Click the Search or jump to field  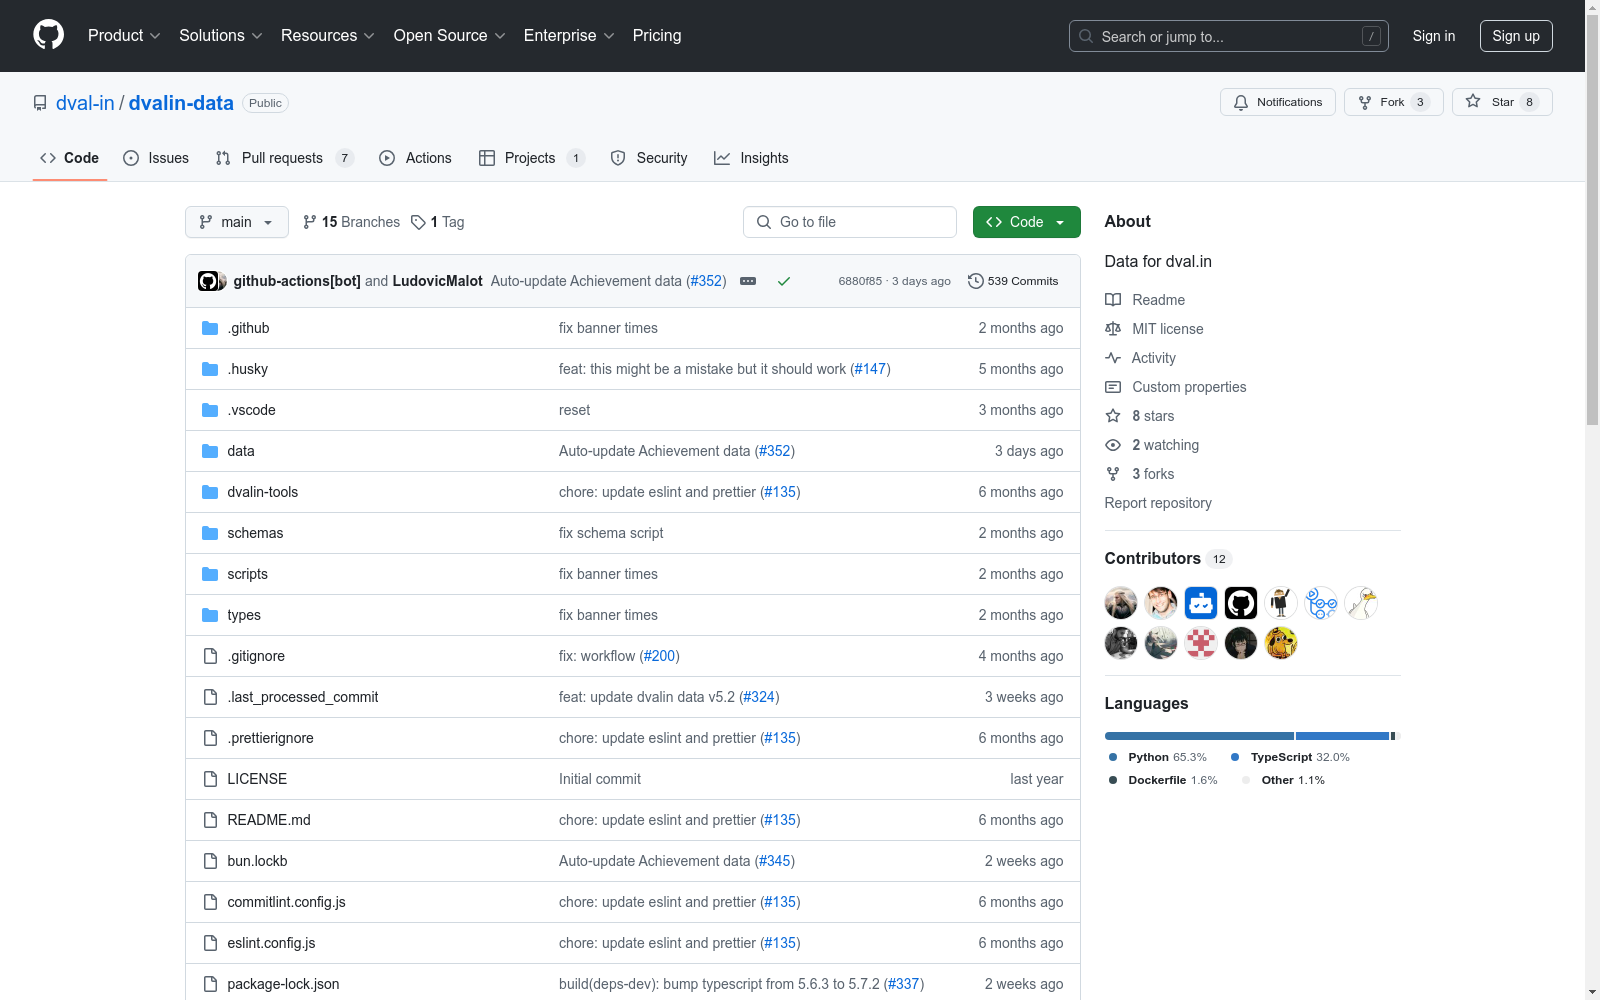(1229, 36)
